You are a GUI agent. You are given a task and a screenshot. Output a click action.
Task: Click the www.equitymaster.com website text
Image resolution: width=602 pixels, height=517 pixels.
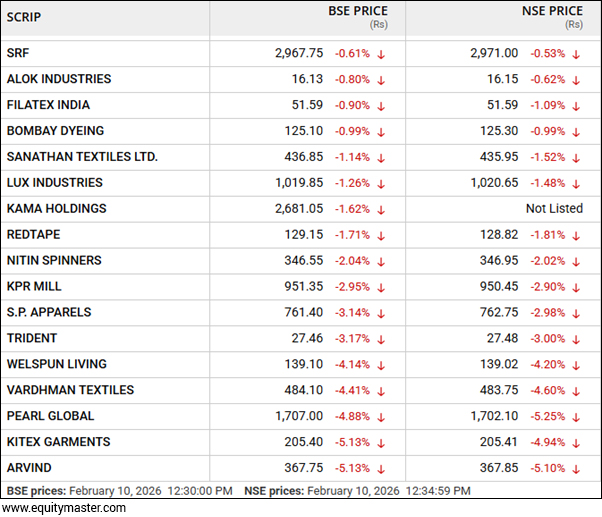pyautogui.click(x=63, y=508)
